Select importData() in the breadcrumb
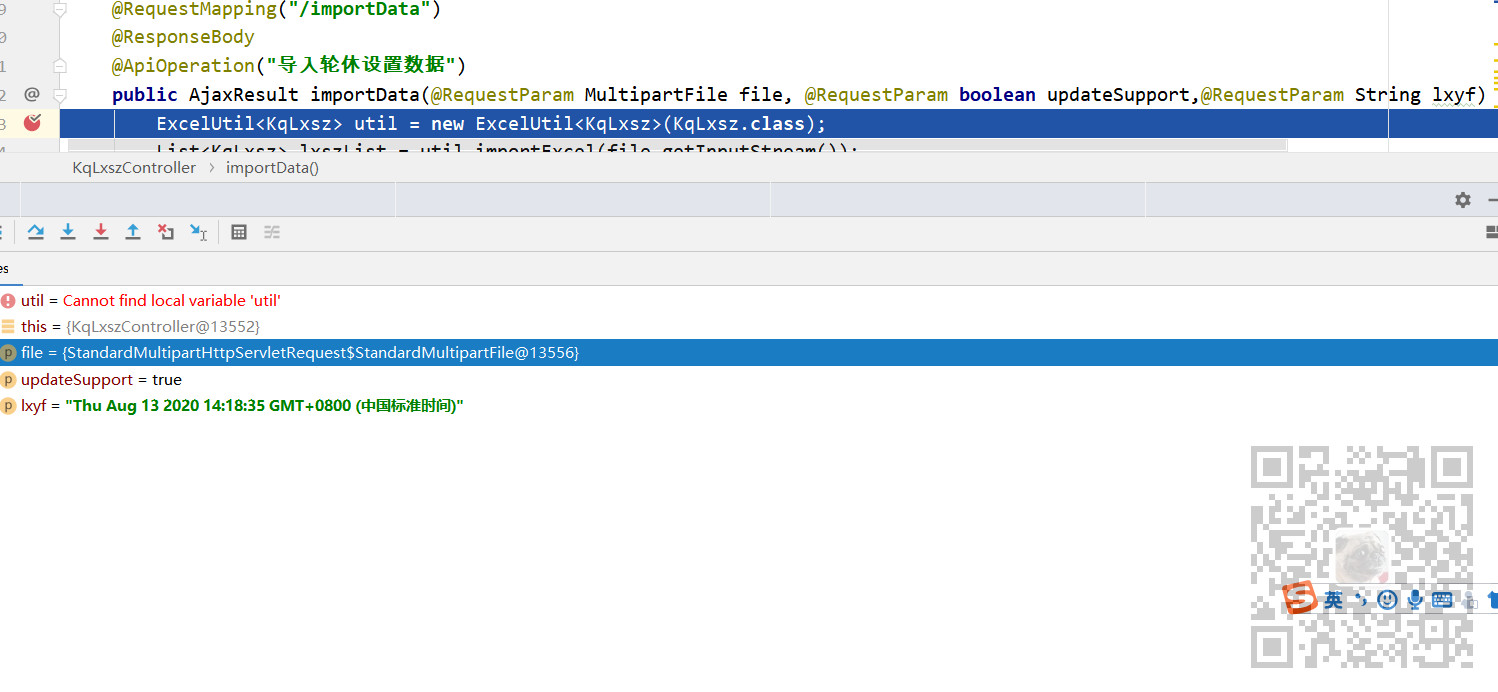 click(x=272, y=168)
